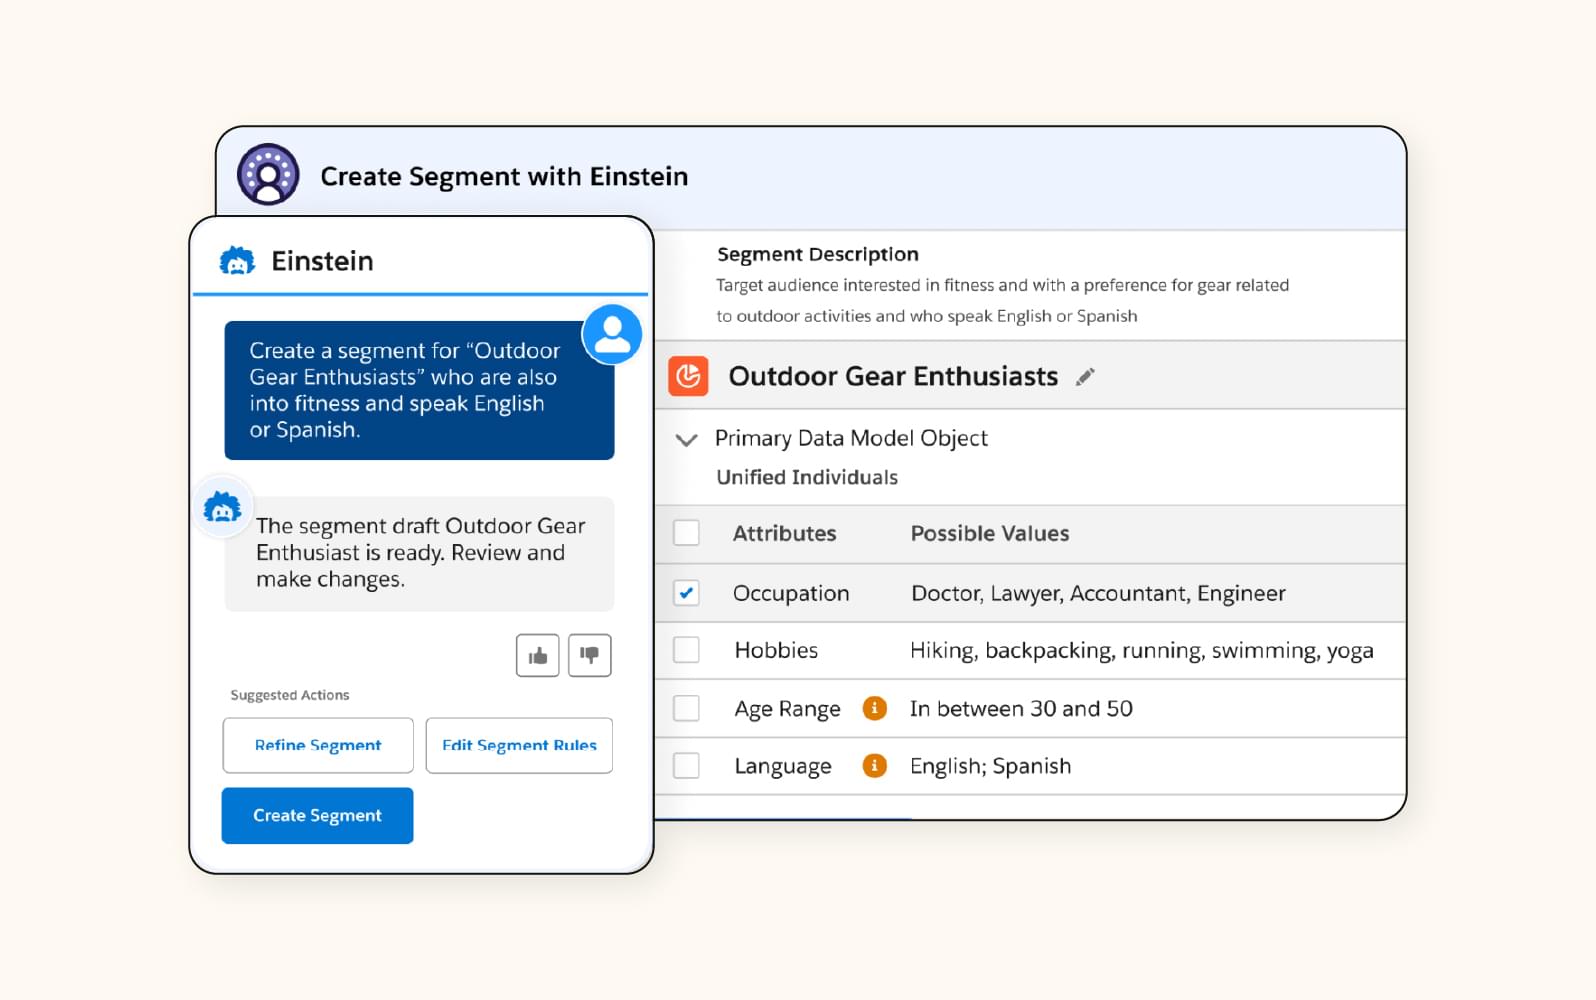Give thumbs up feedback
Screen dimensions: 1596x1000
tap(538, 656)
